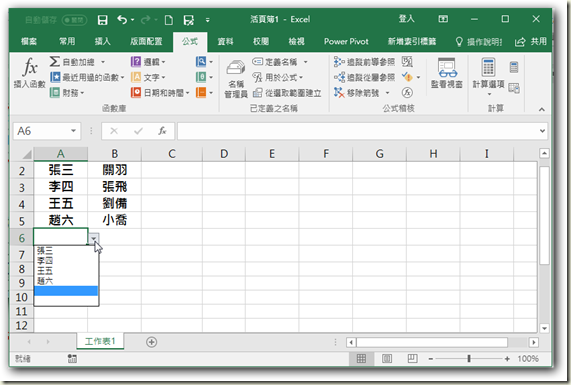The image size is (571, 385).
Task: Click the Evaluate Formula icon
Action: (x=407, y=93)
